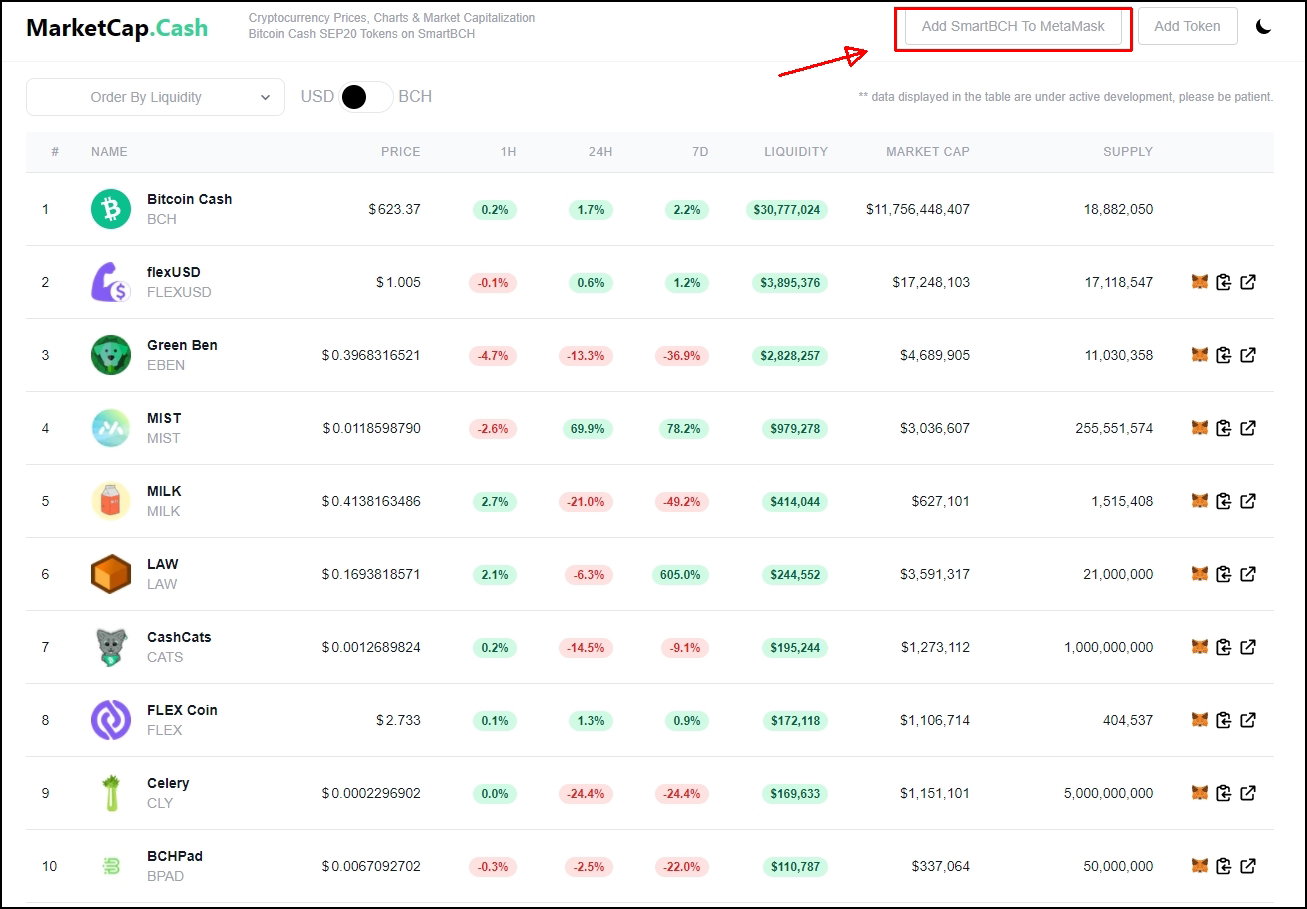This screenshot has width=1307, height=909.
Task: Click the MILK price $0.4138163486
Action: click(371, 501)
